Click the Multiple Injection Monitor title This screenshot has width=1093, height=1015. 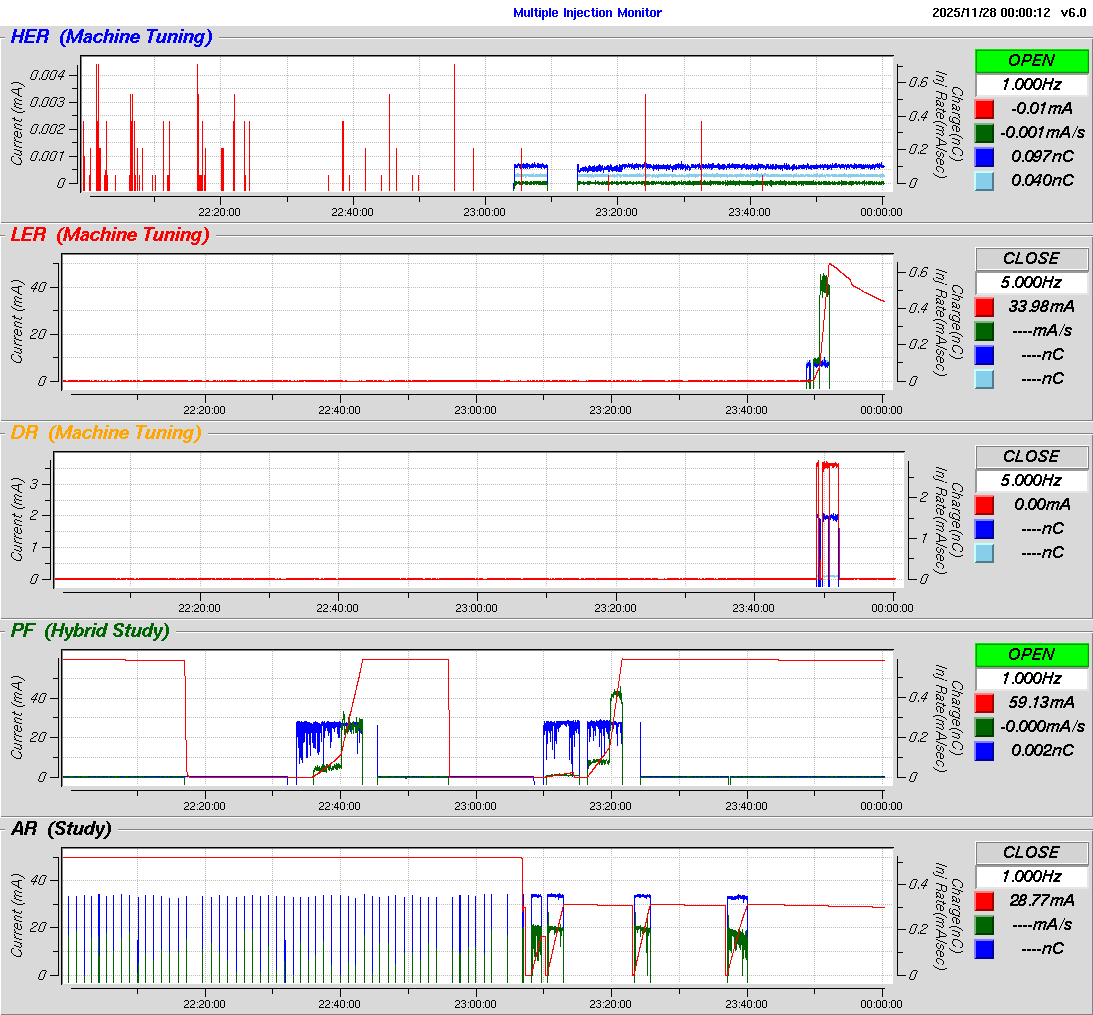pos(587,13)
